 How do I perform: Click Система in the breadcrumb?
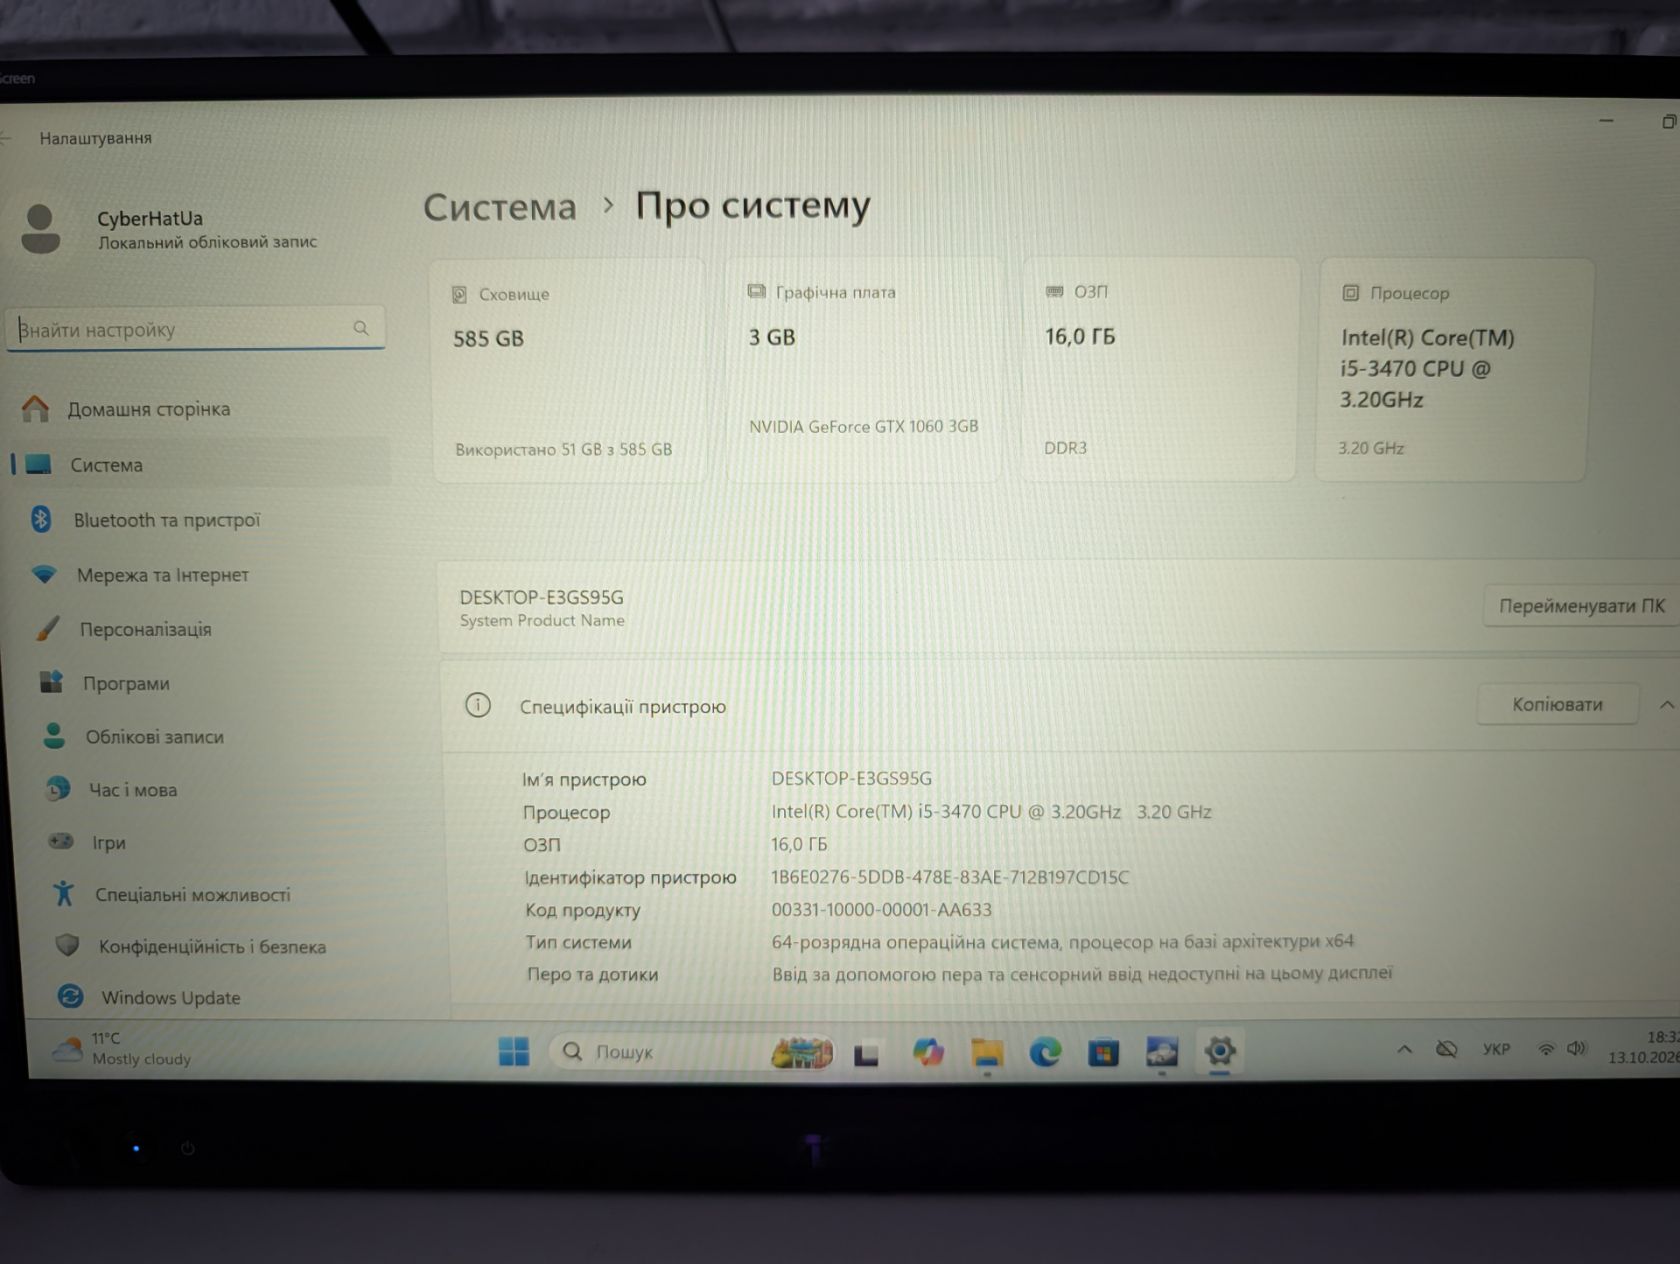[x=500, y=207]
